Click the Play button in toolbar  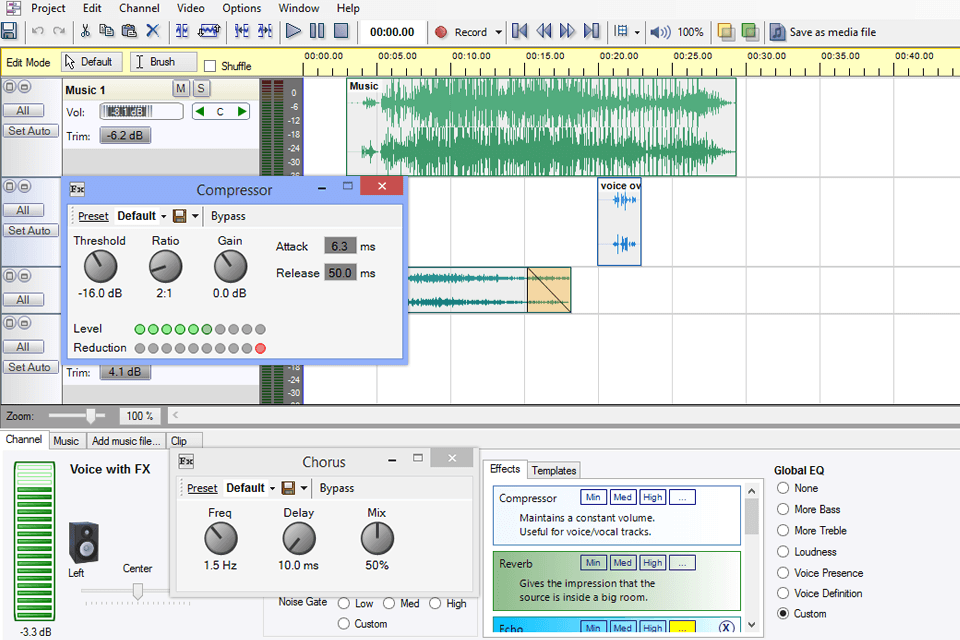point(293,32)
